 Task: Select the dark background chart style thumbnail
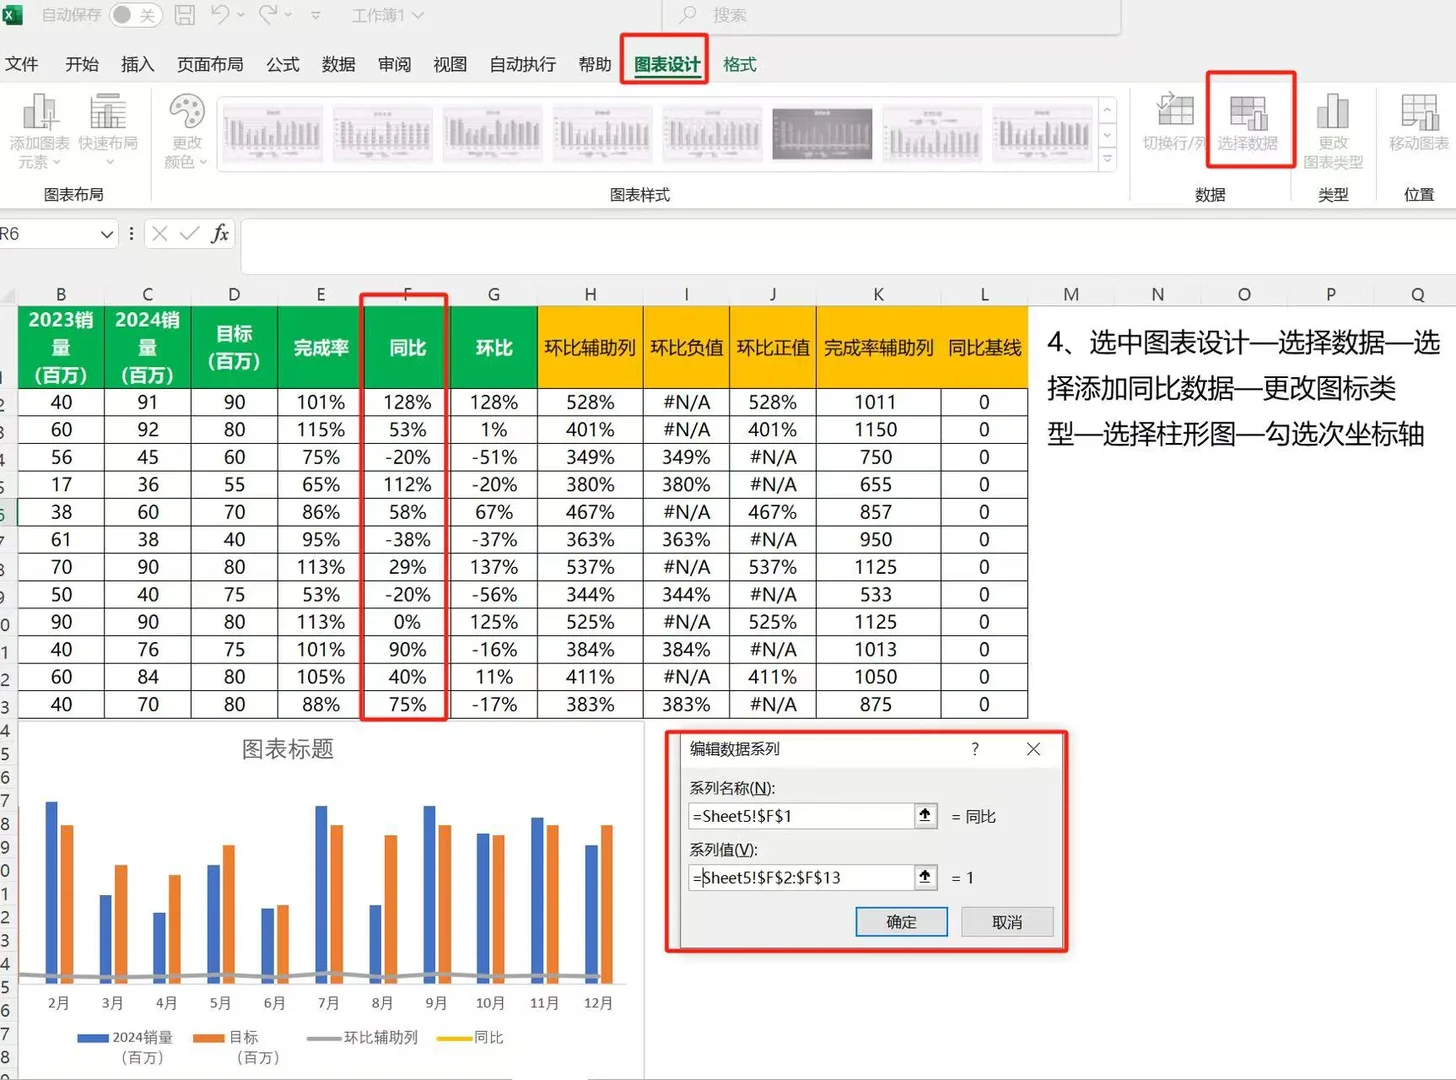(x=822, y=134)
